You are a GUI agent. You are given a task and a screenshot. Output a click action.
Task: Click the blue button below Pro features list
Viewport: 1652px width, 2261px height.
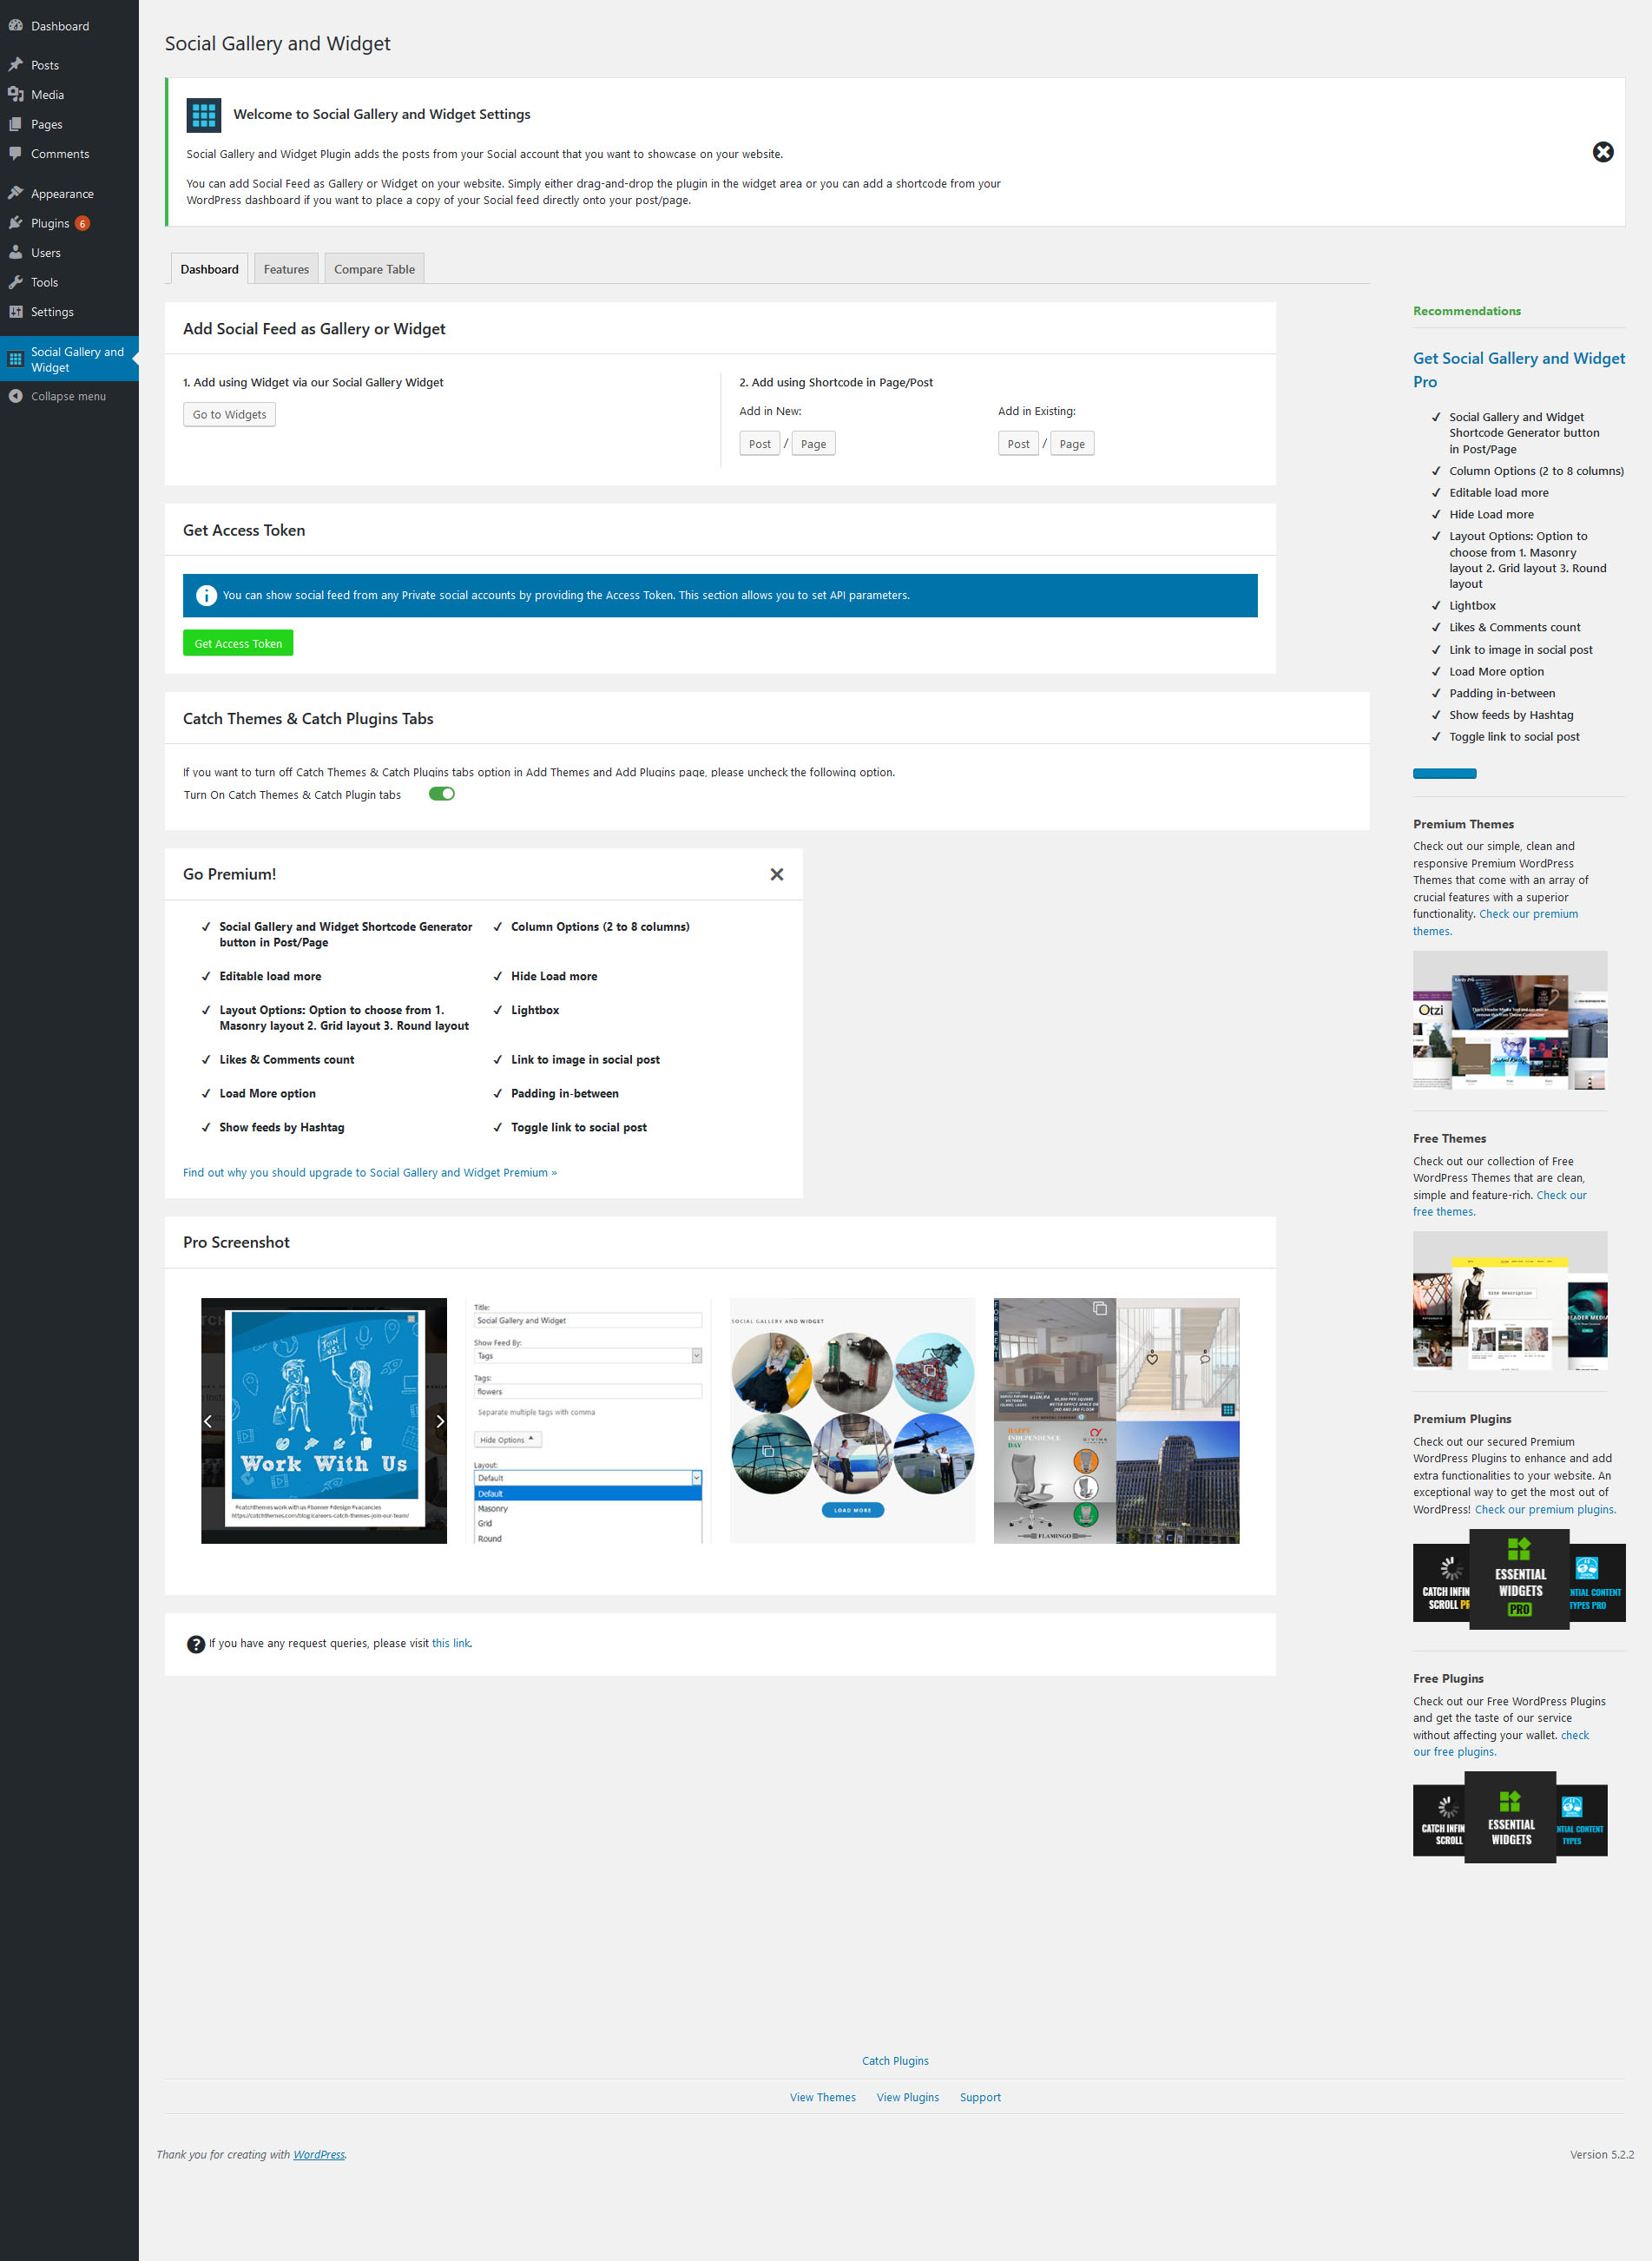click(x=1444, y=774)
